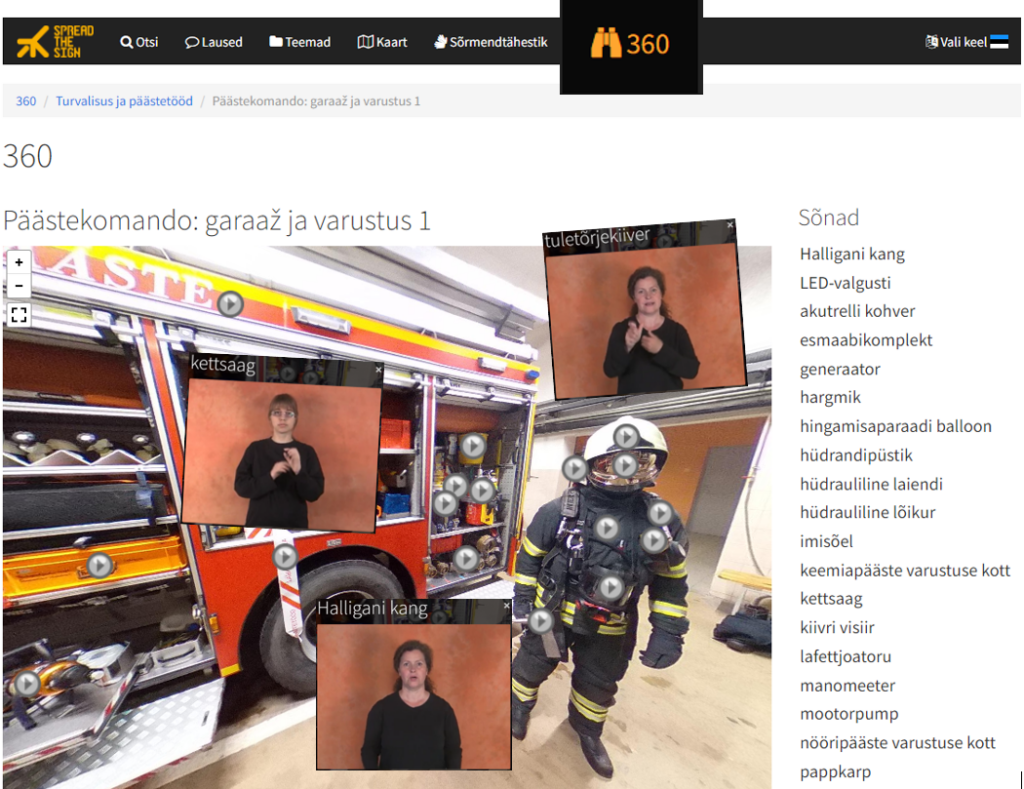The image size is (1024, 789).
Task: Open the 360 binoculars tab
Action: coord(630,44)
